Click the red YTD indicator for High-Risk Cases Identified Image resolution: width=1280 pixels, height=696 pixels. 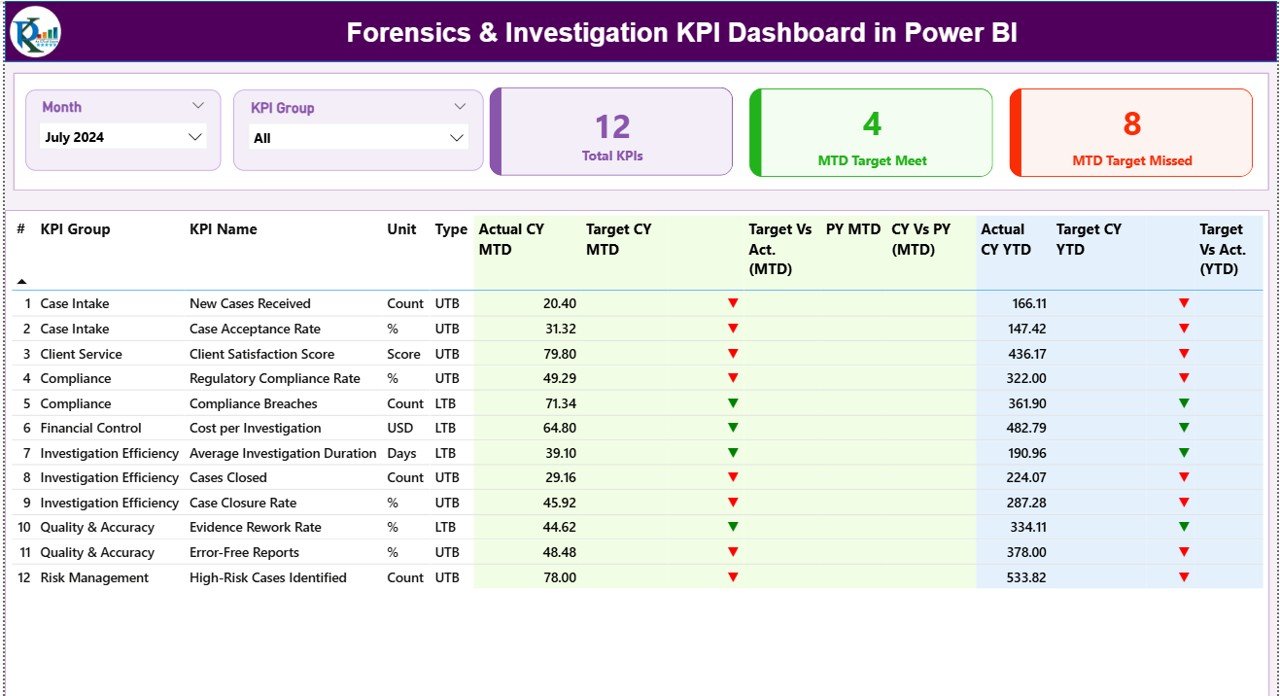tap(1184, 577)
